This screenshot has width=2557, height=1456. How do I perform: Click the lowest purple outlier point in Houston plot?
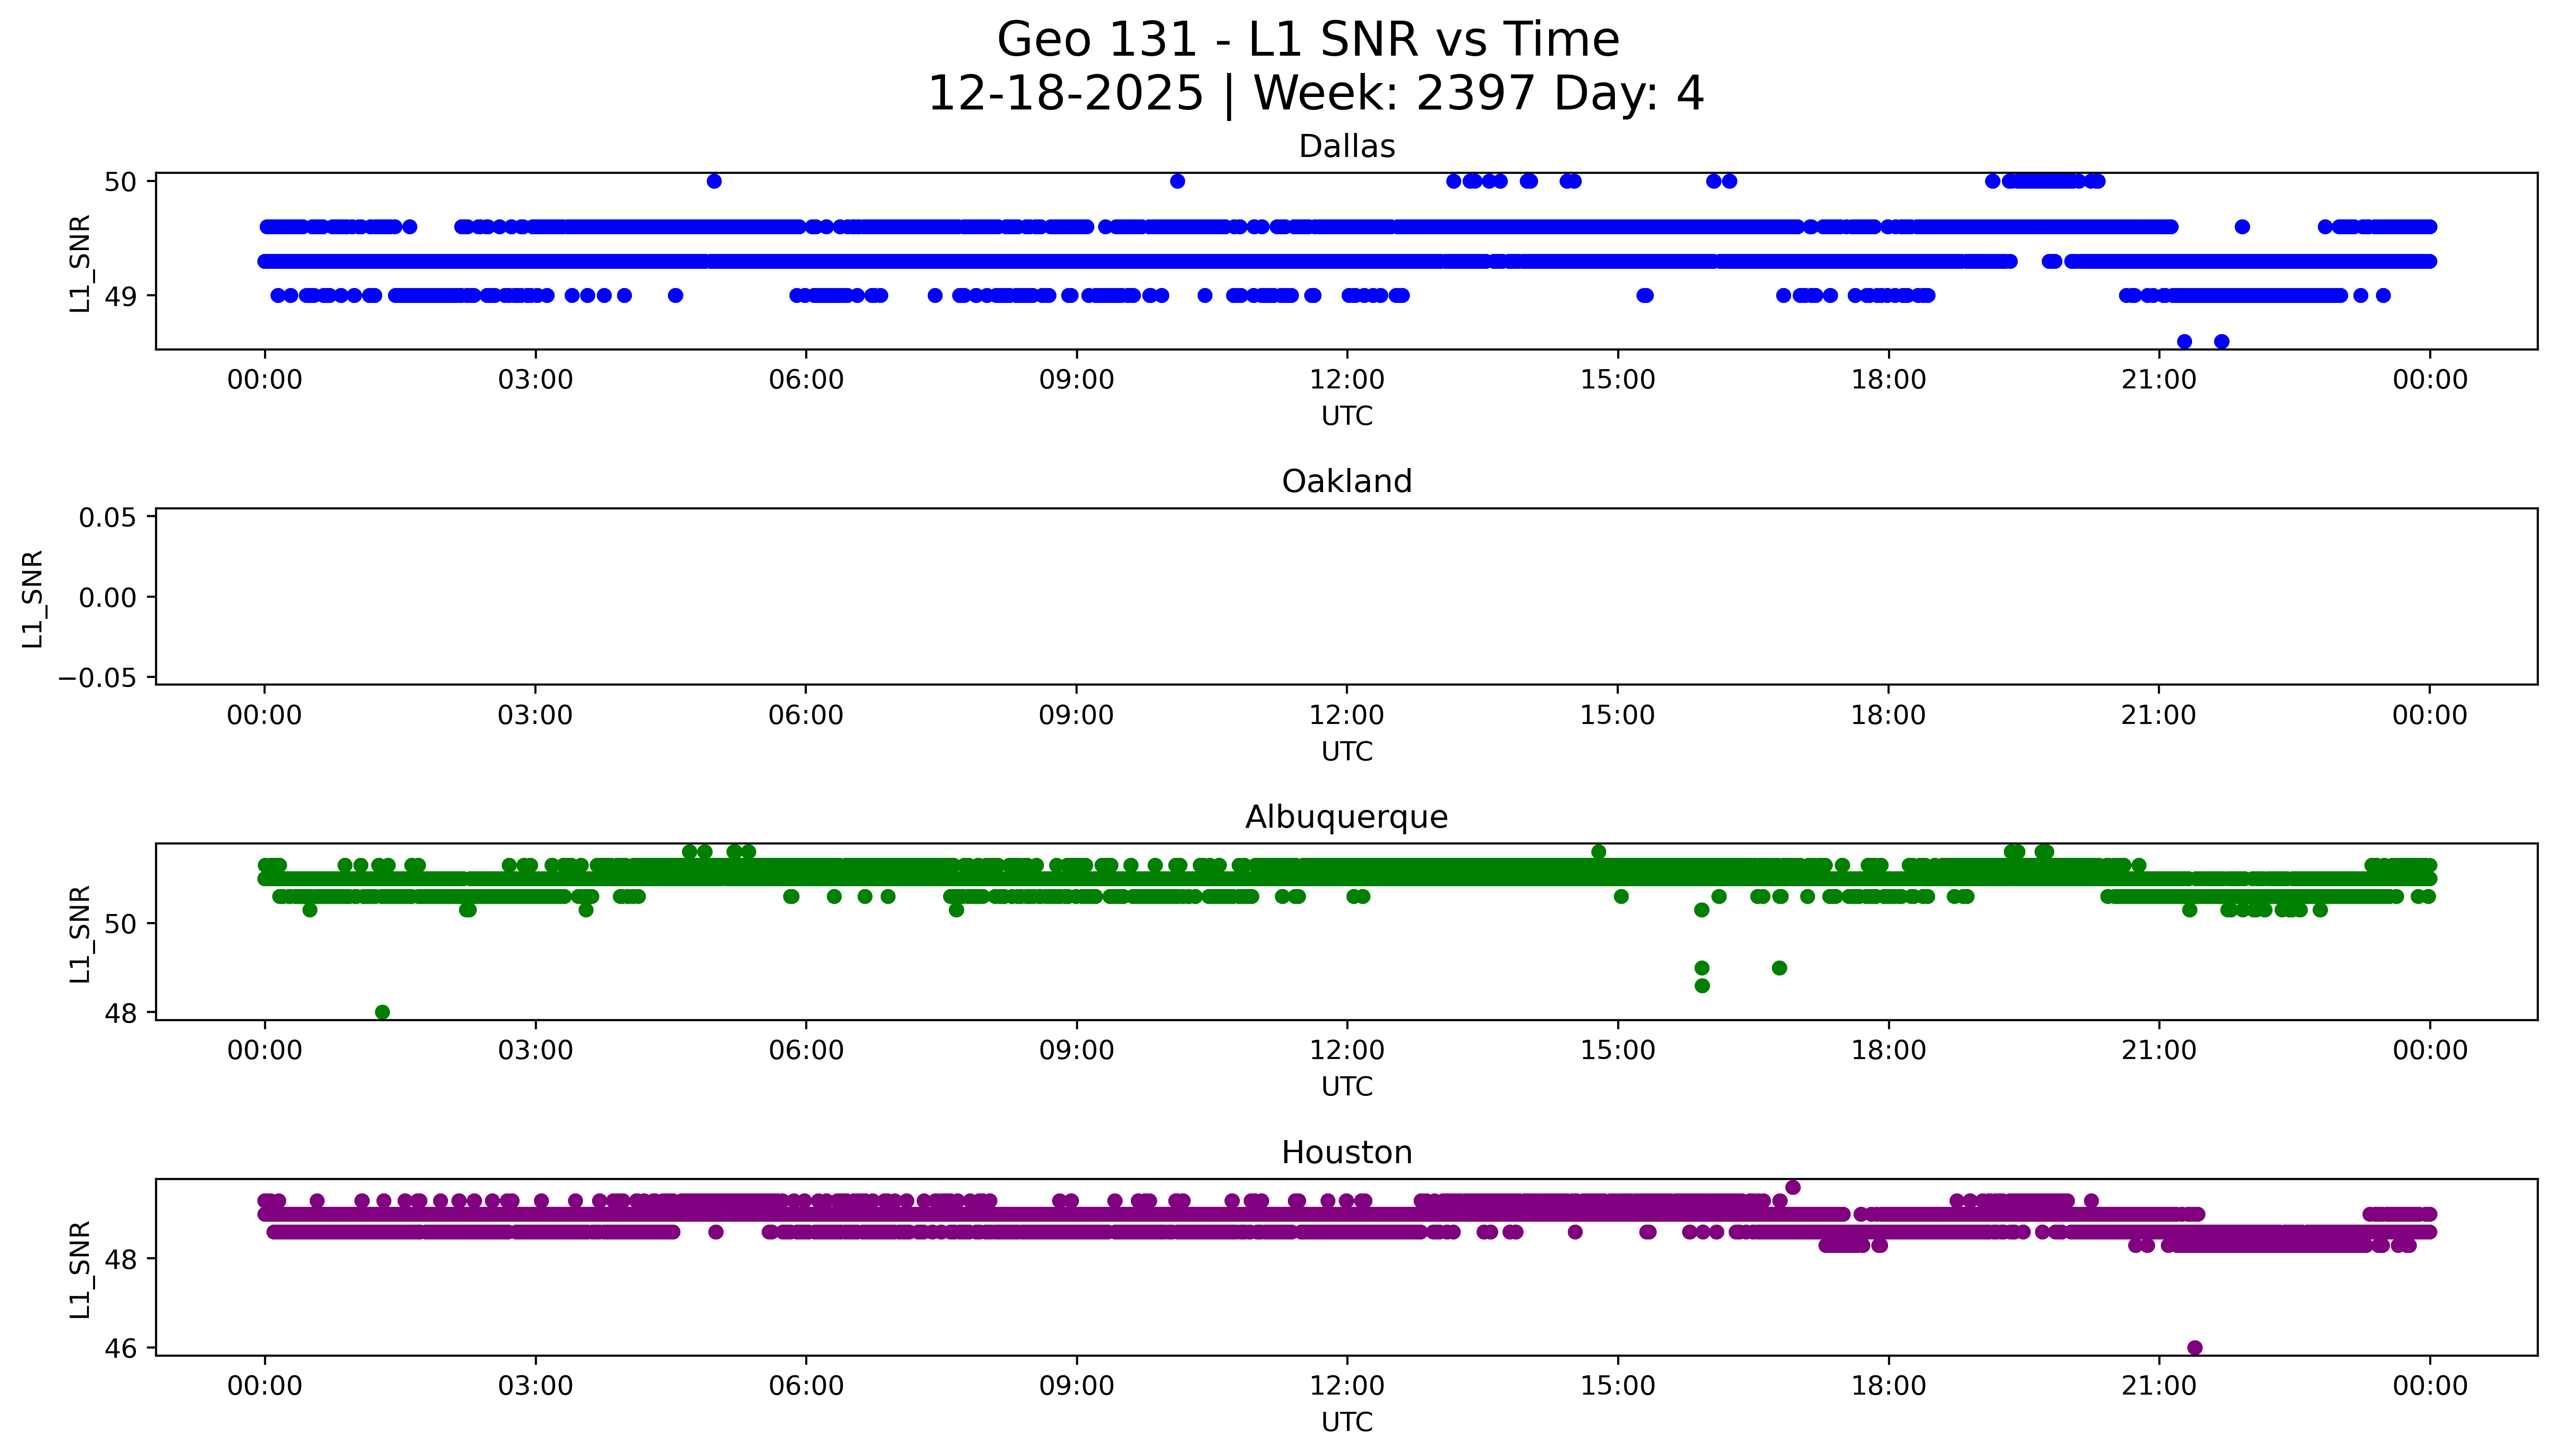point(2195,1347)
